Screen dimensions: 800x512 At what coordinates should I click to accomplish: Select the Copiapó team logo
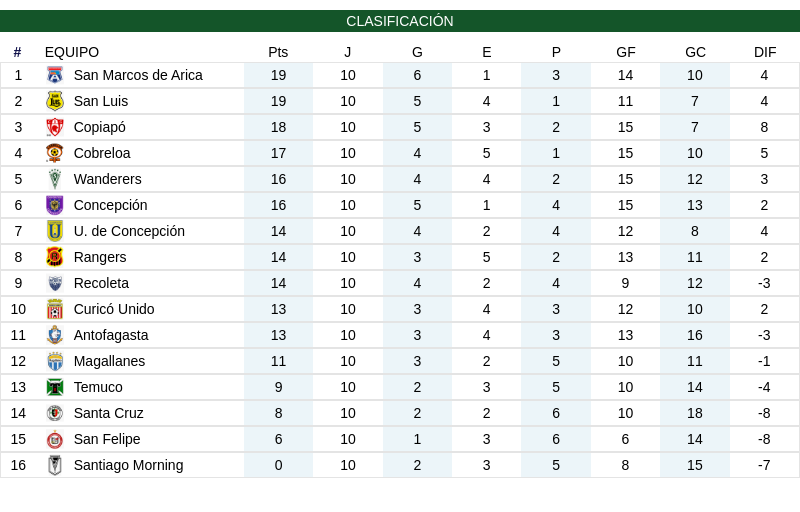(x=55, y=127)
